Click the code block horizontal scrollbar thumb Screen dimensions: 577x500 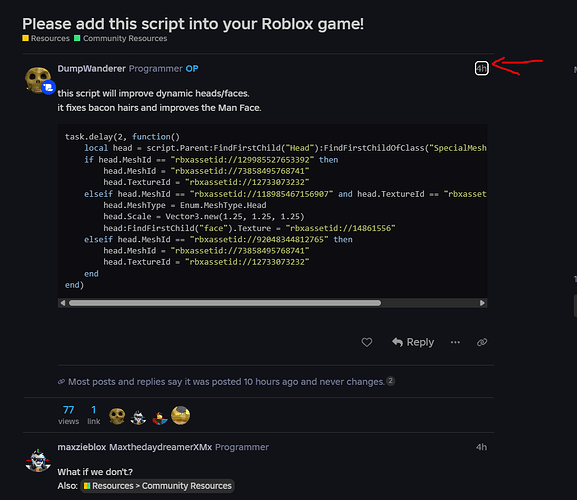pyautogui.click(x=225, y=303)
